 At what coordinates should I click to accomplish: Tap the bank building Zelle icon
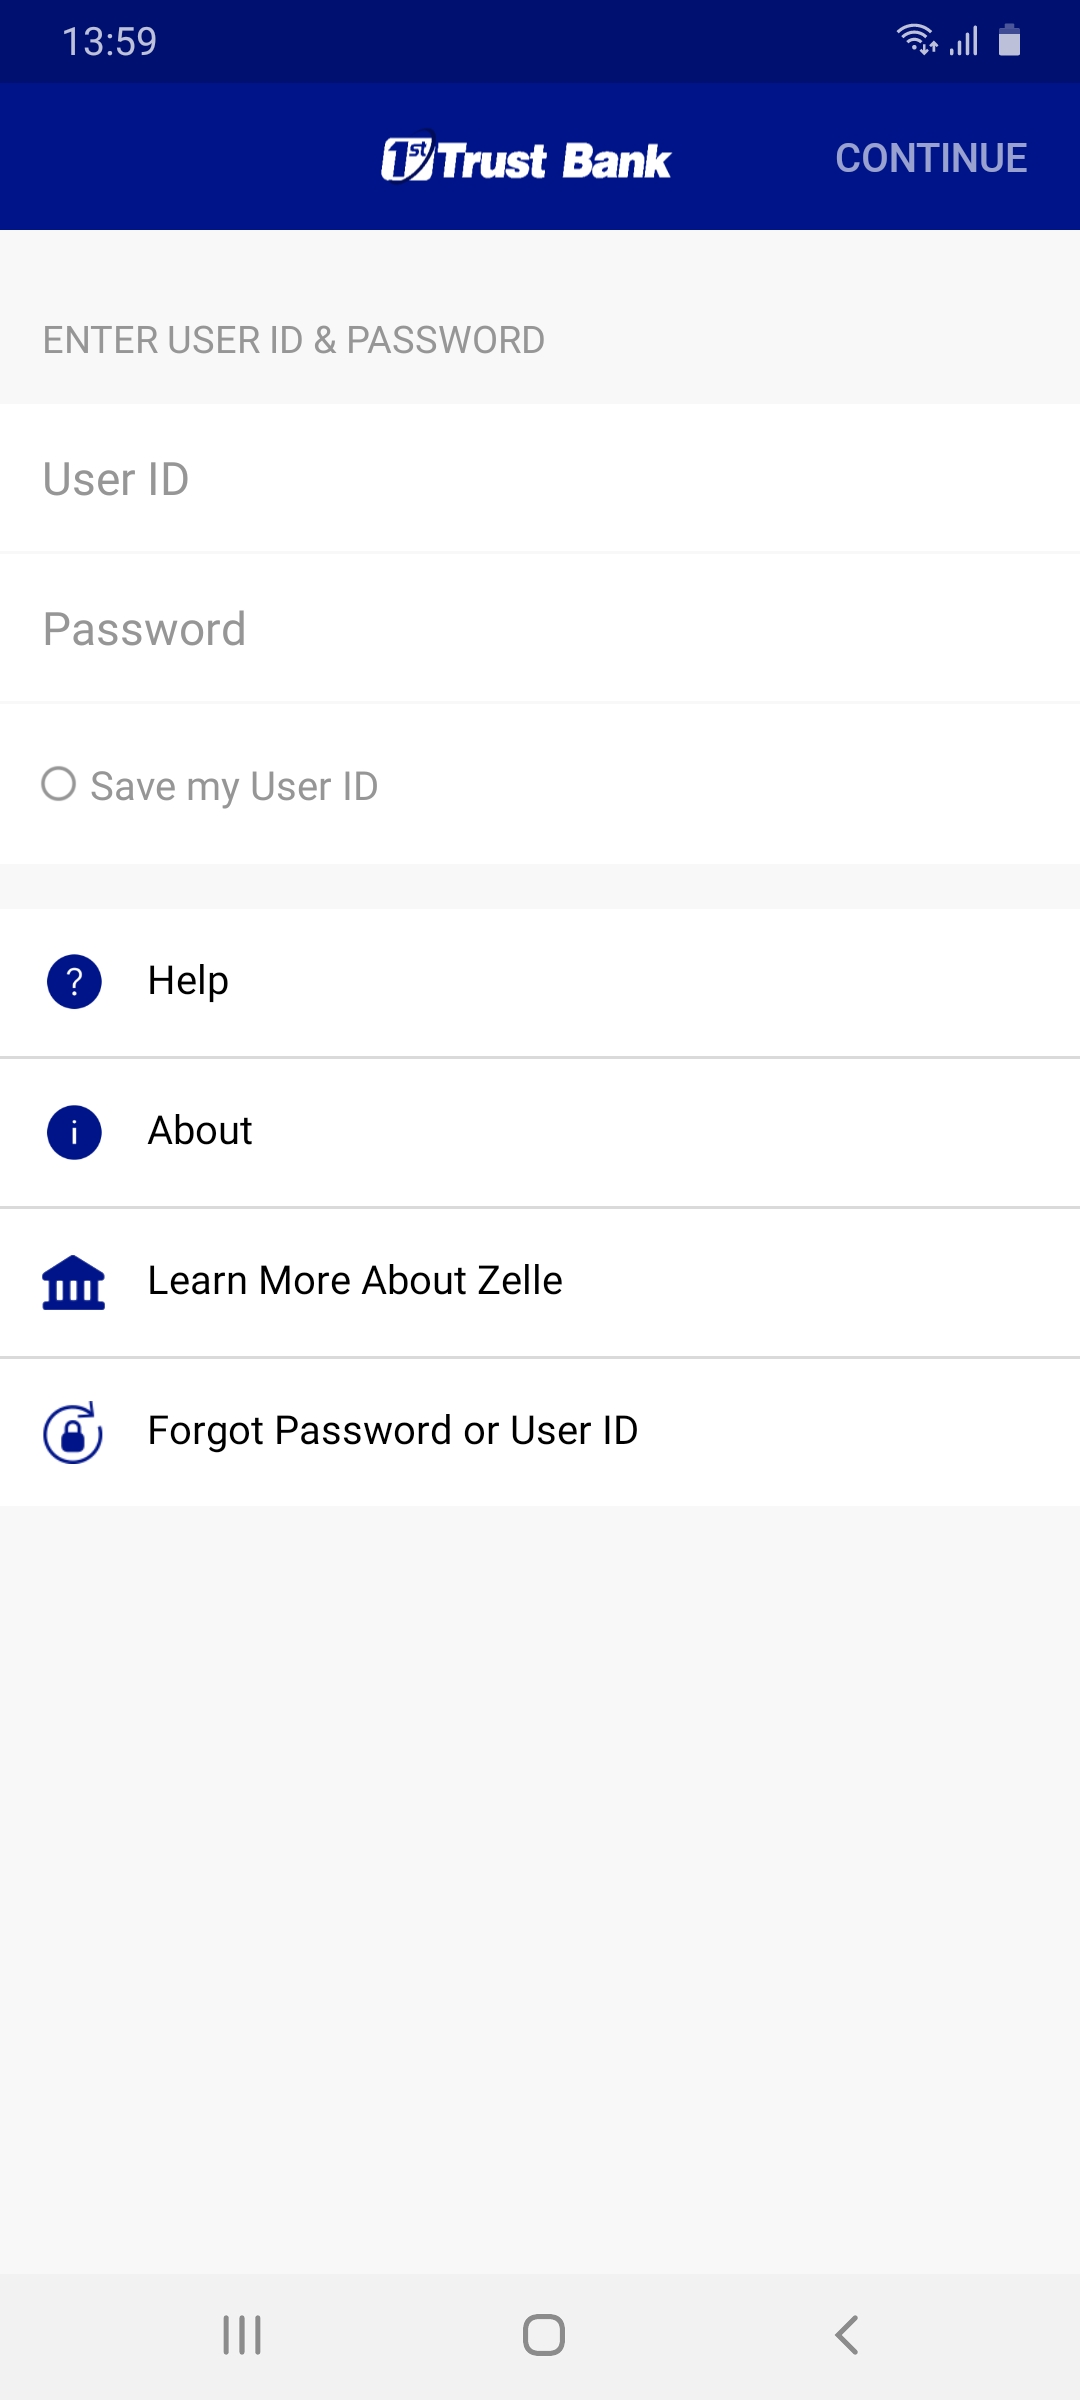pyautogui.click(x=74, y=1282)
